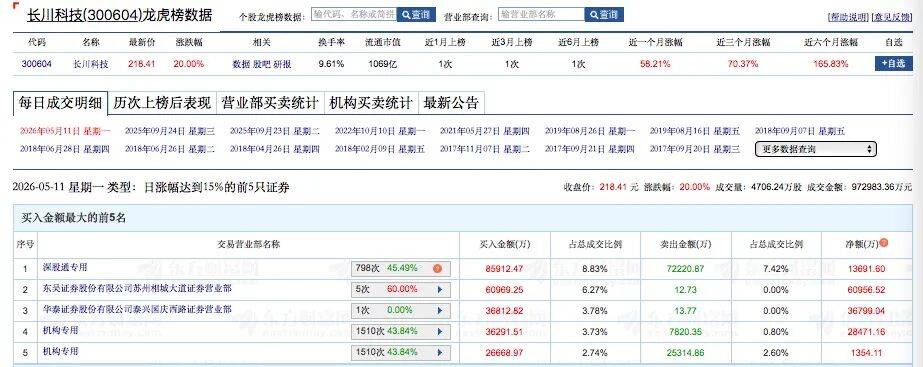Viewport: 923px width, 367px height.
Task: Click the 卖出金额(万) column header
Action: 685,244
